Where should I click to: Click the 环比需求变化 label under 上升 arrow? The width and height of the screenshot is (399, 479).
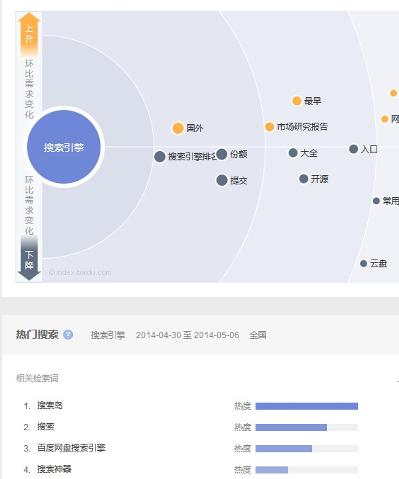click(29, 89)
